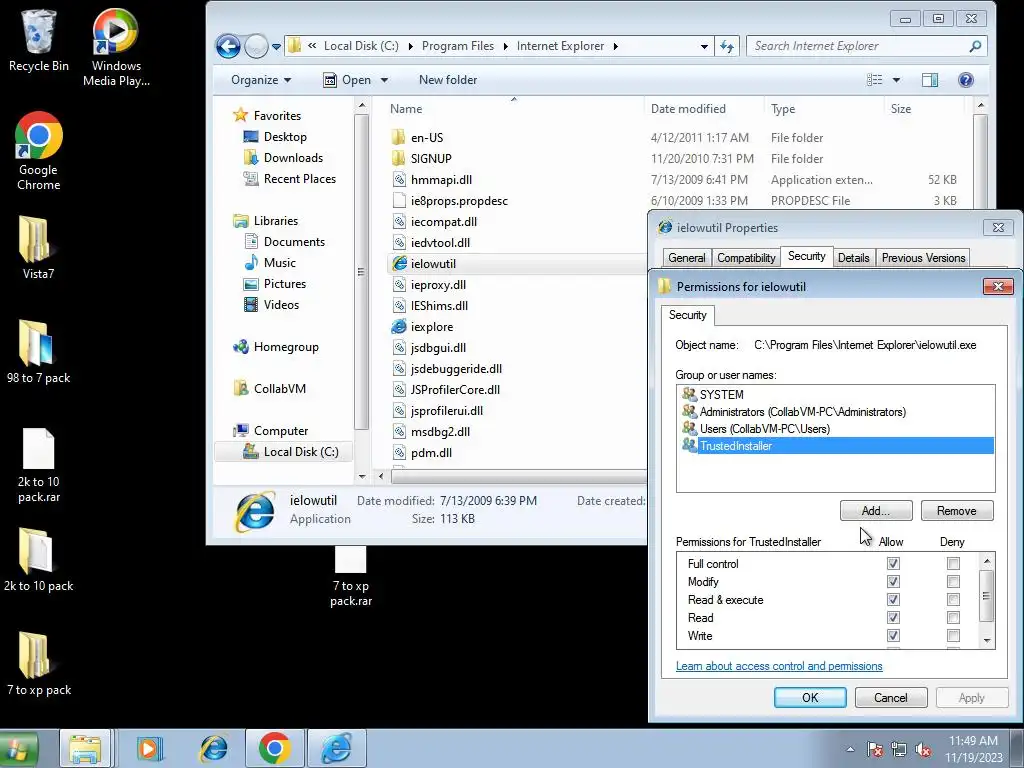Switch to the General tab in Properties

coord(686,258)
